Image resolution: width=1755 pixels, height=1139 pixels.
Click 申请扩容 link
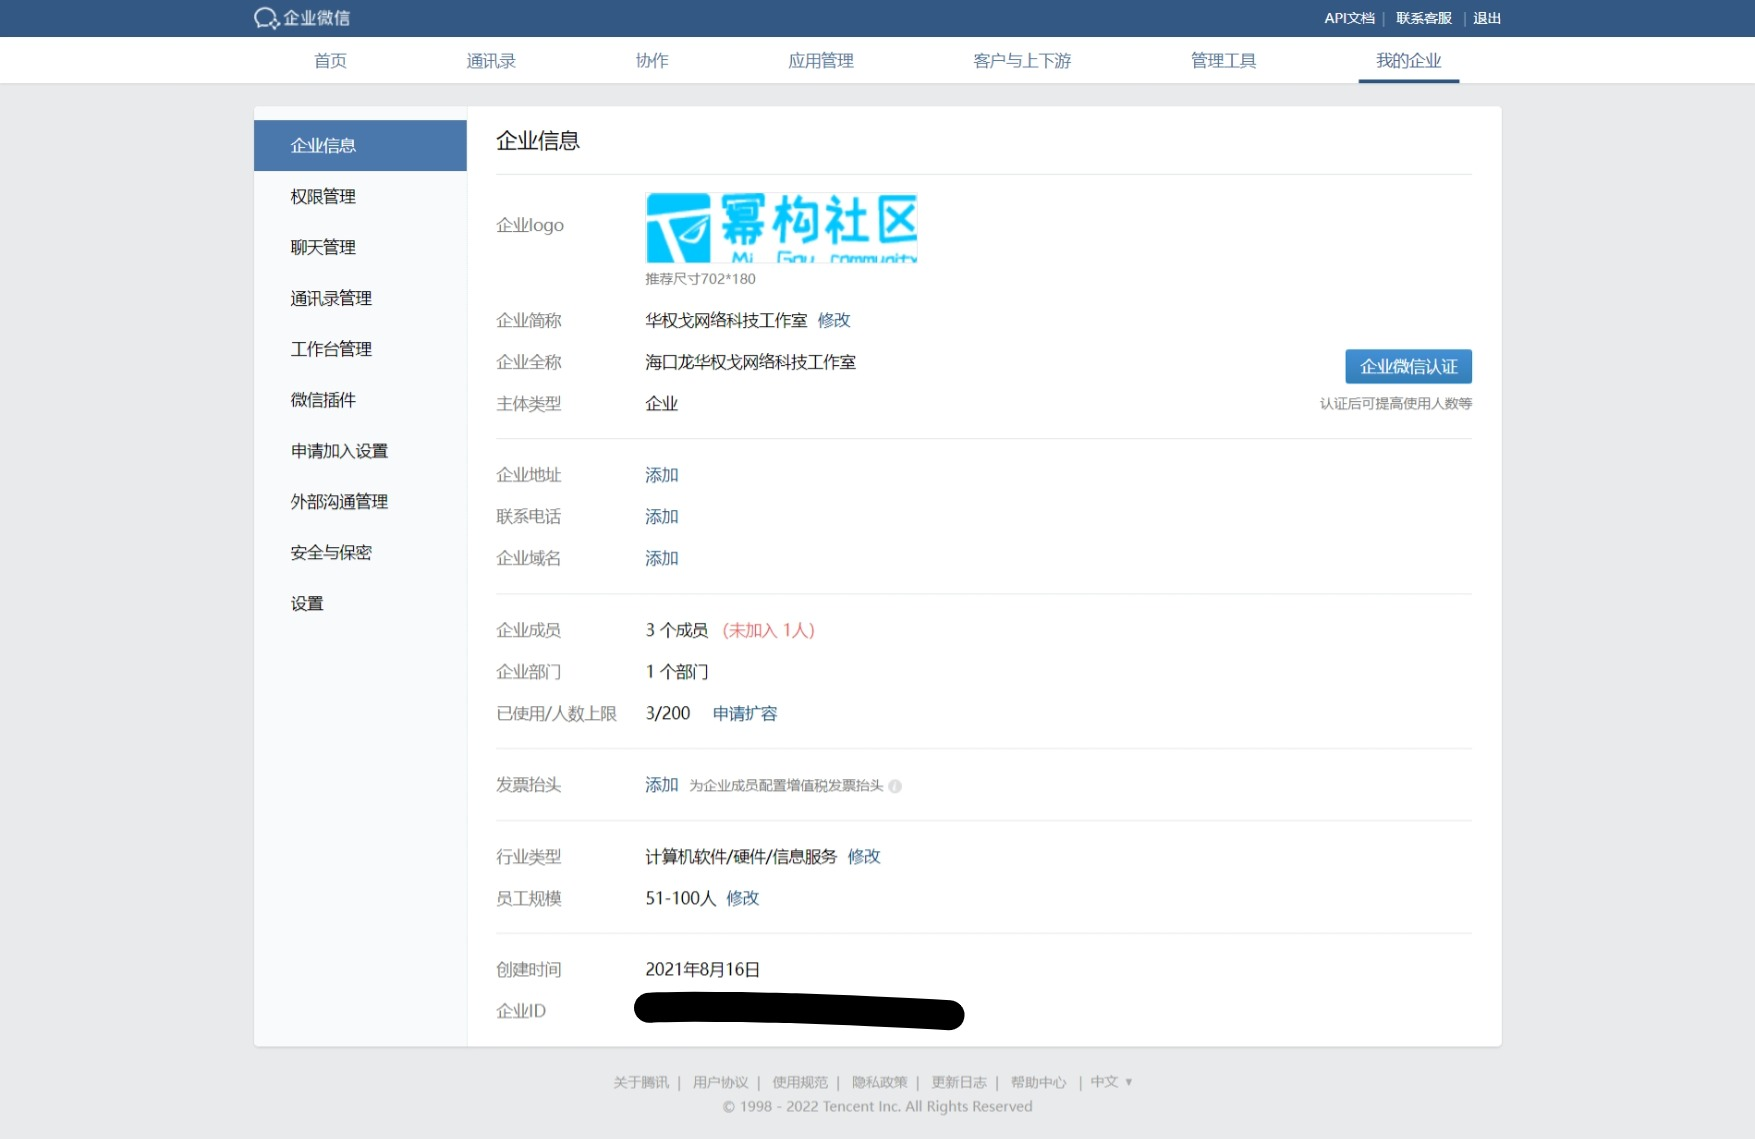point(745,714)
